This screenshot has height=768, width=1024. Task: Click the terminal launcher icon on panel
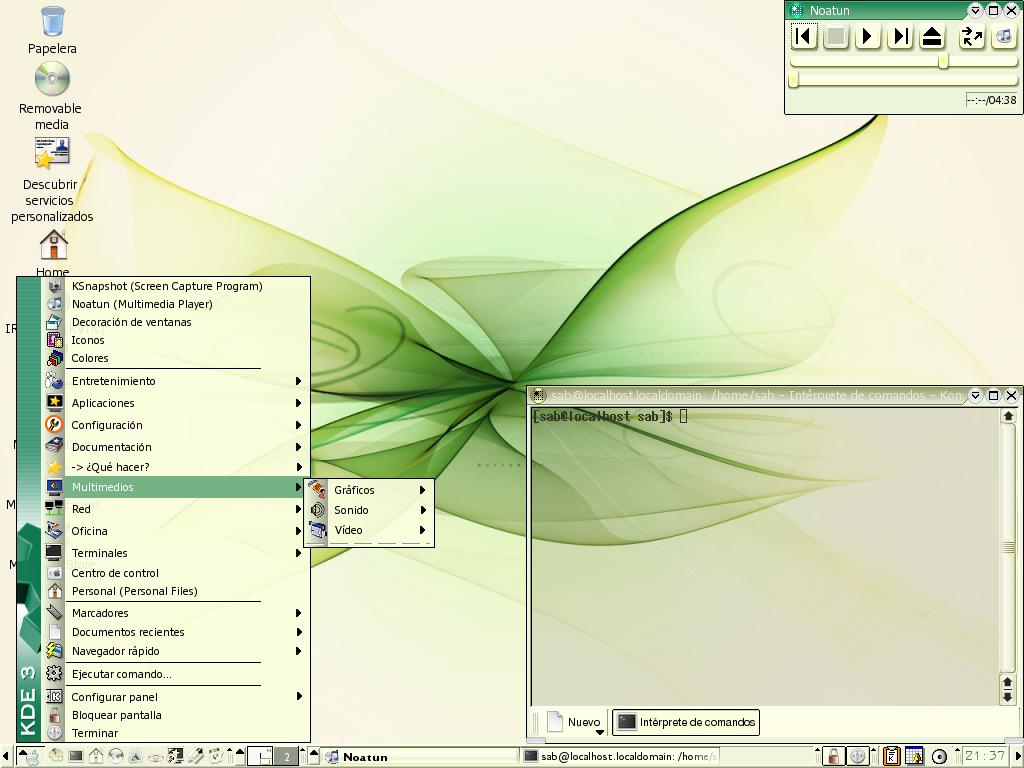[x=76, y=756]
